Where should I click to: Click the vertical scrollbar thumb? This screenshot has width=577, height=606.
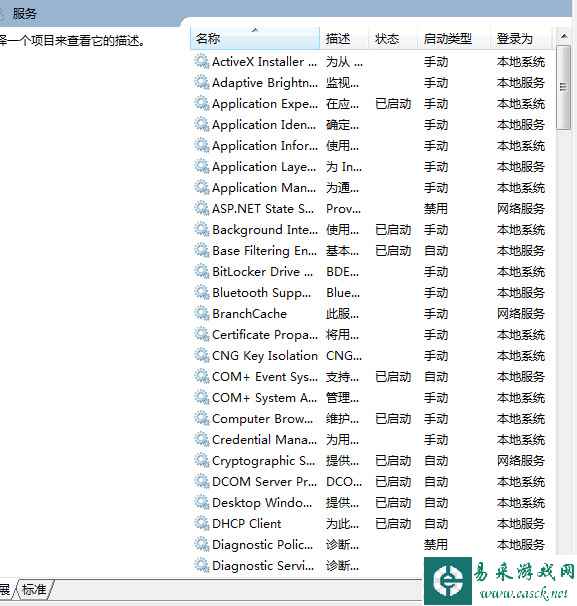(564, 87)
